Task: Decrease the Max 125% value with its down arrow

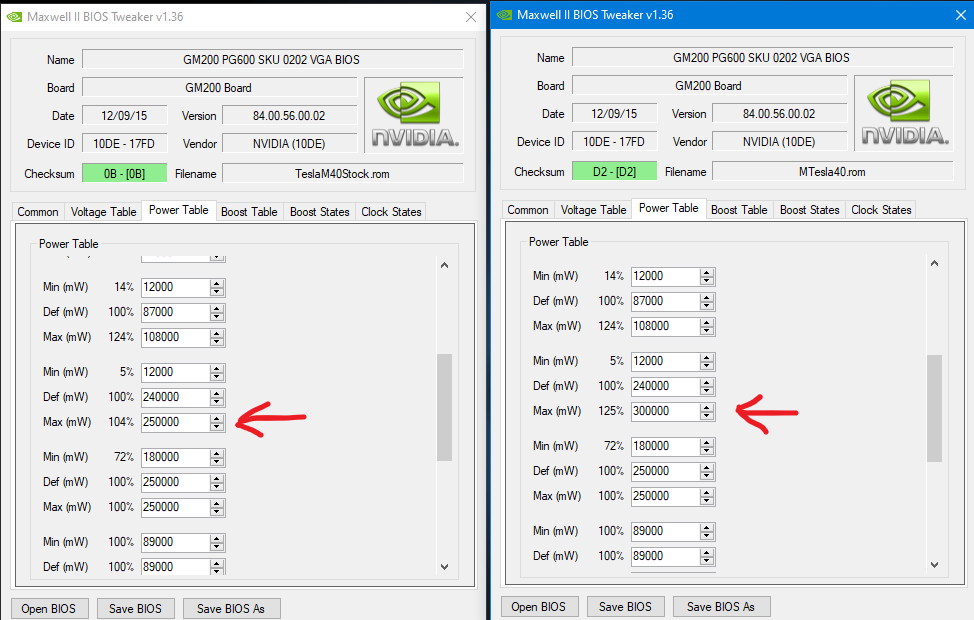Action: pos(707,416)
